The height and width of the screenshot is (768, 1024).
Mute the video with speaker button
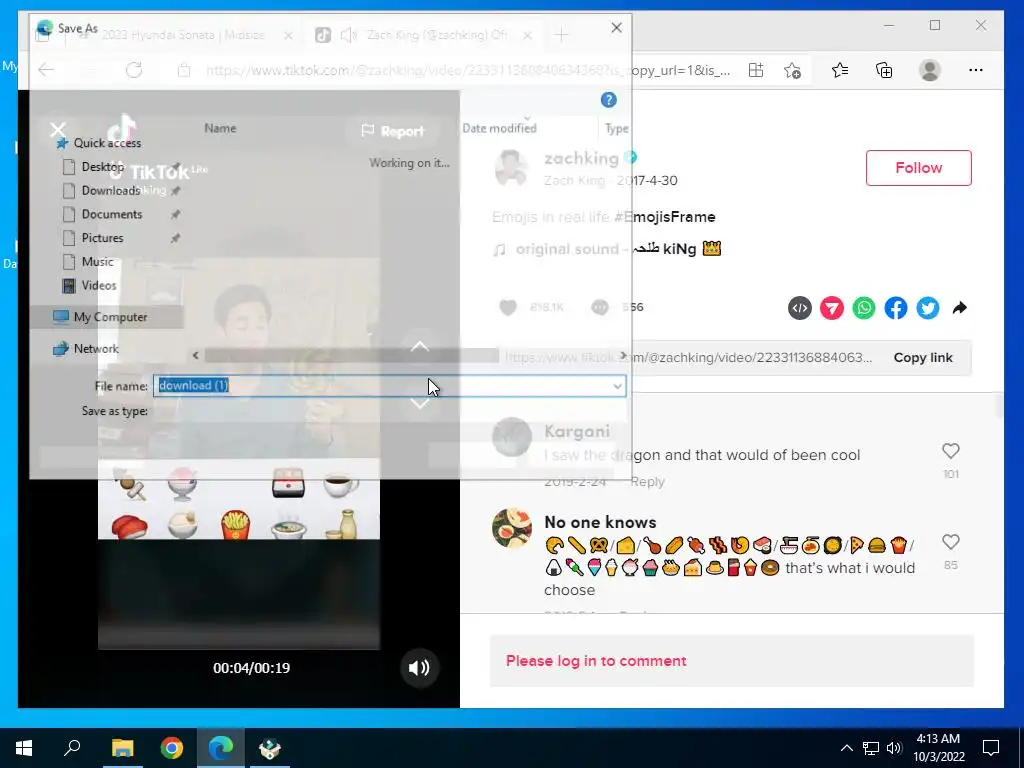[x=419, y=667]
